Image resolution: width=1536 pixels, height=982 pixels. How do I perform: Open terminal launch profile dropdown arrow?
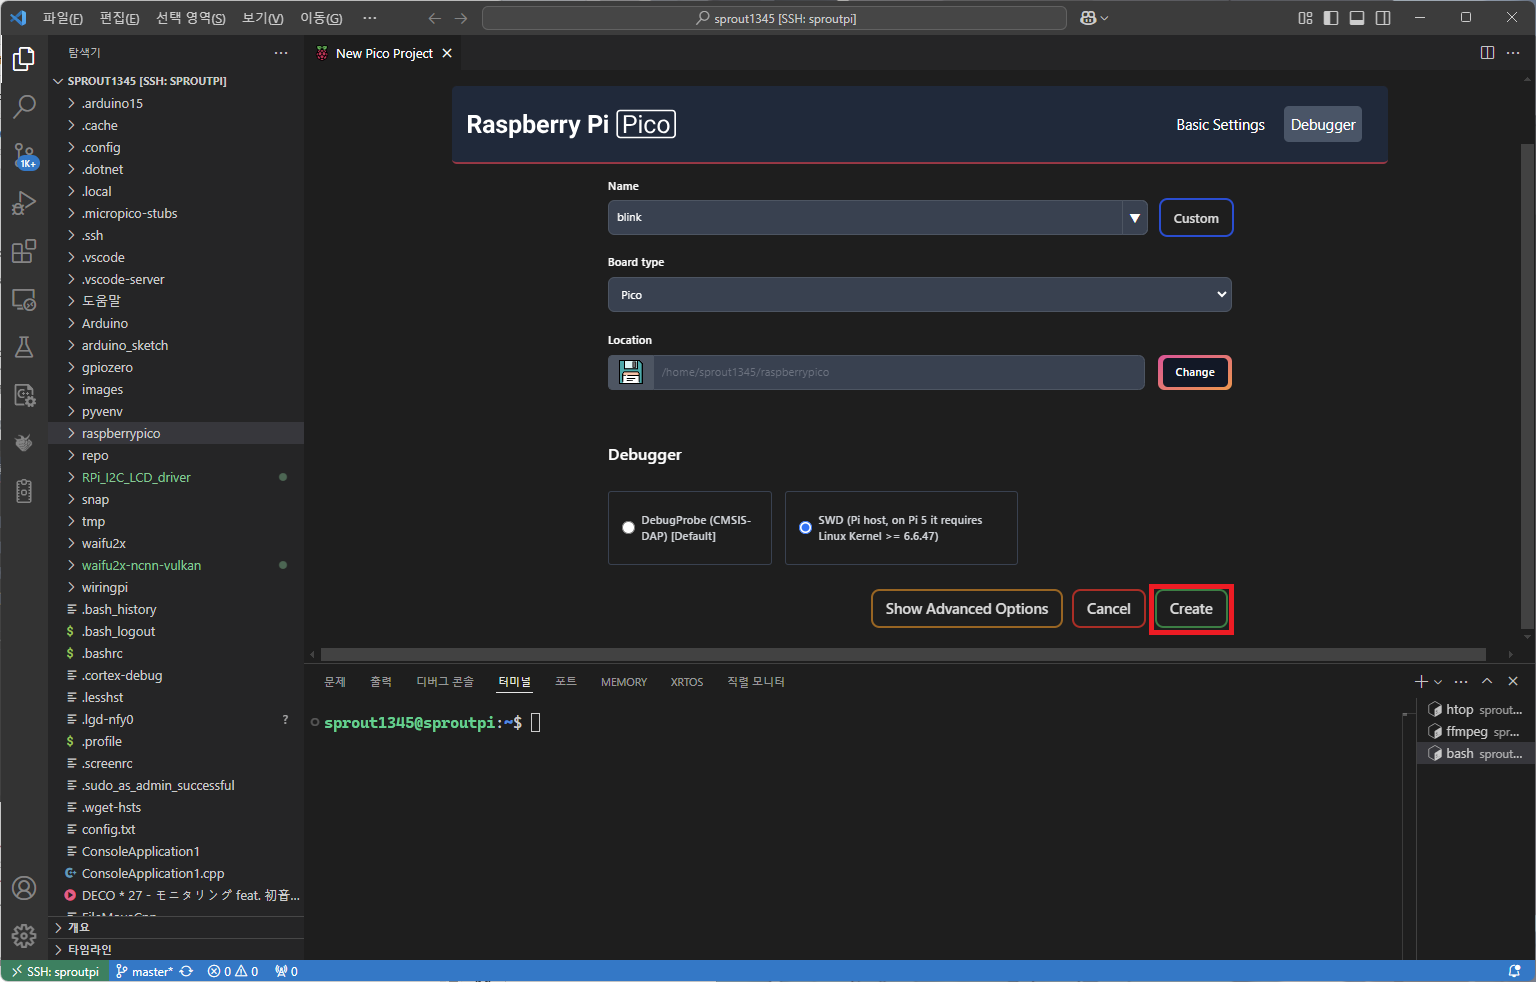click(1438, 682)
